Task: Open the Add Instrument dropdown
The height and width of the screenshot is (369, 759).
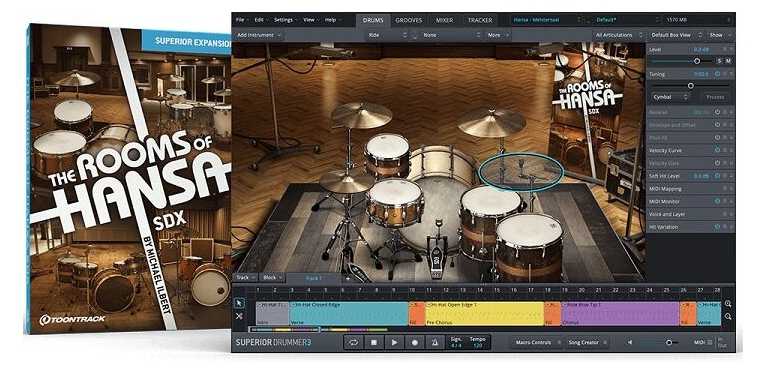Action: tap(259, 35)
